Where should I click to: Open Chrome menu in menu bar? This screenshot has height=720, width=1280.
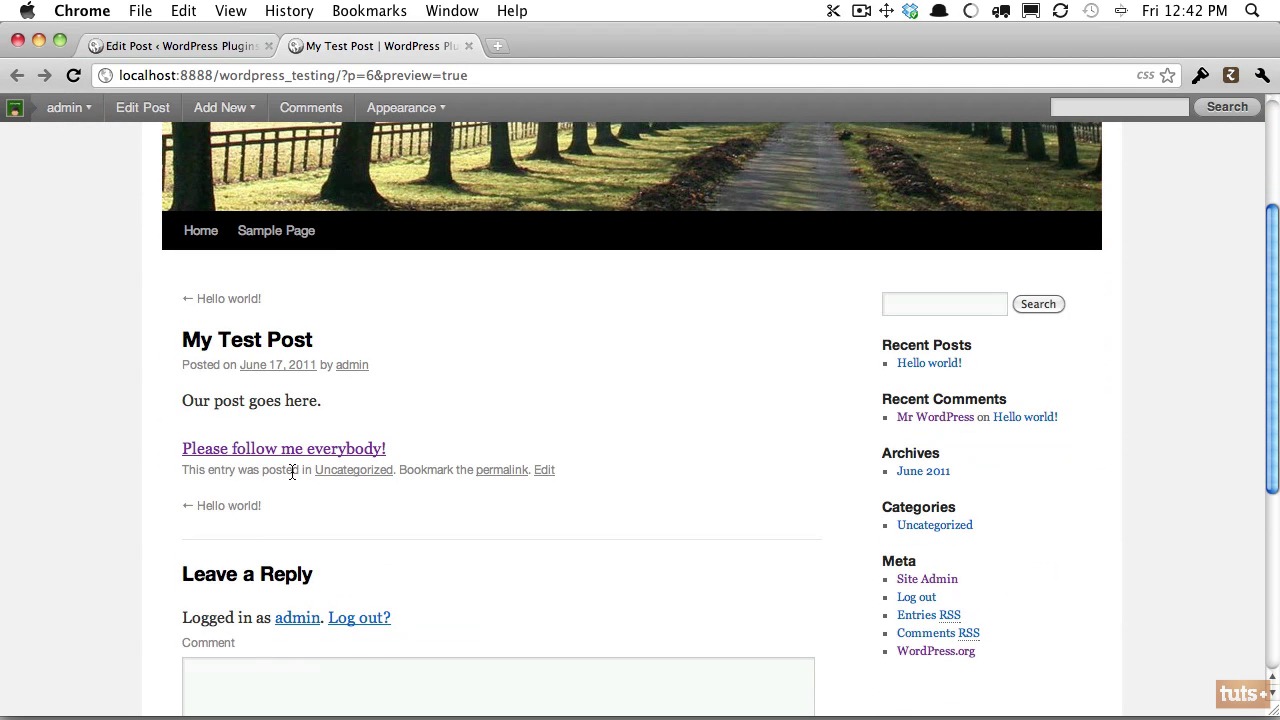pos(82,11)
